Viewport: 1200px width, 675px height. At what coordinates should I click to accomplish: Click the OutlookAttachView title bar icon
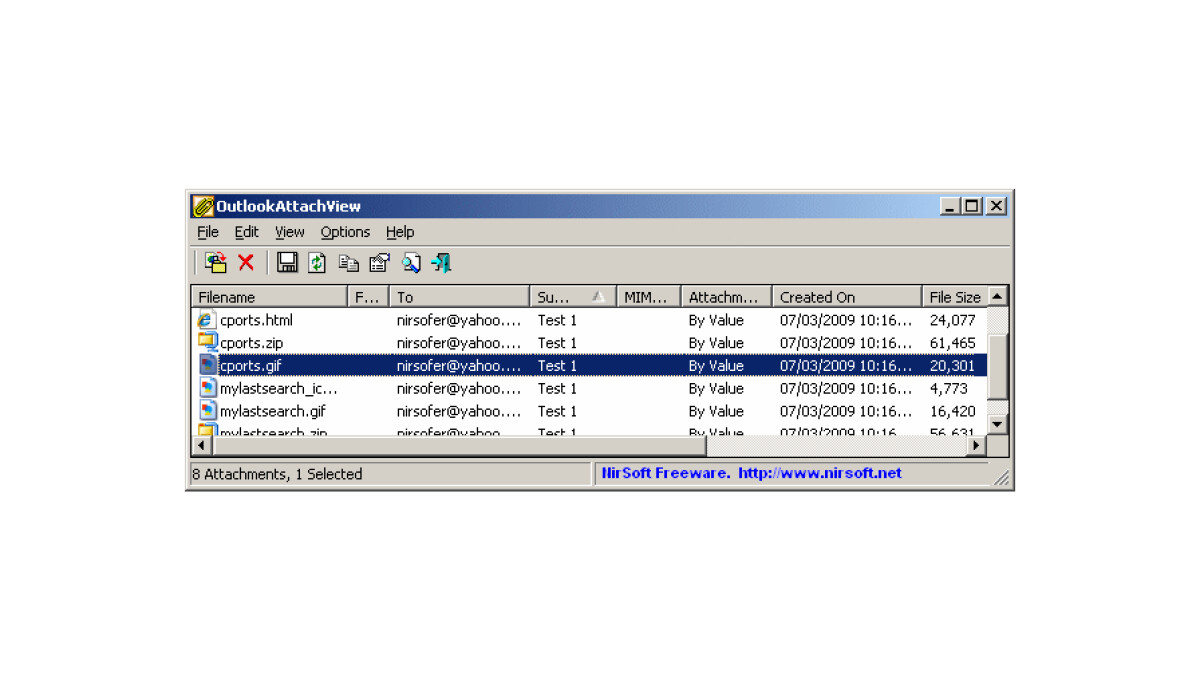203,206
